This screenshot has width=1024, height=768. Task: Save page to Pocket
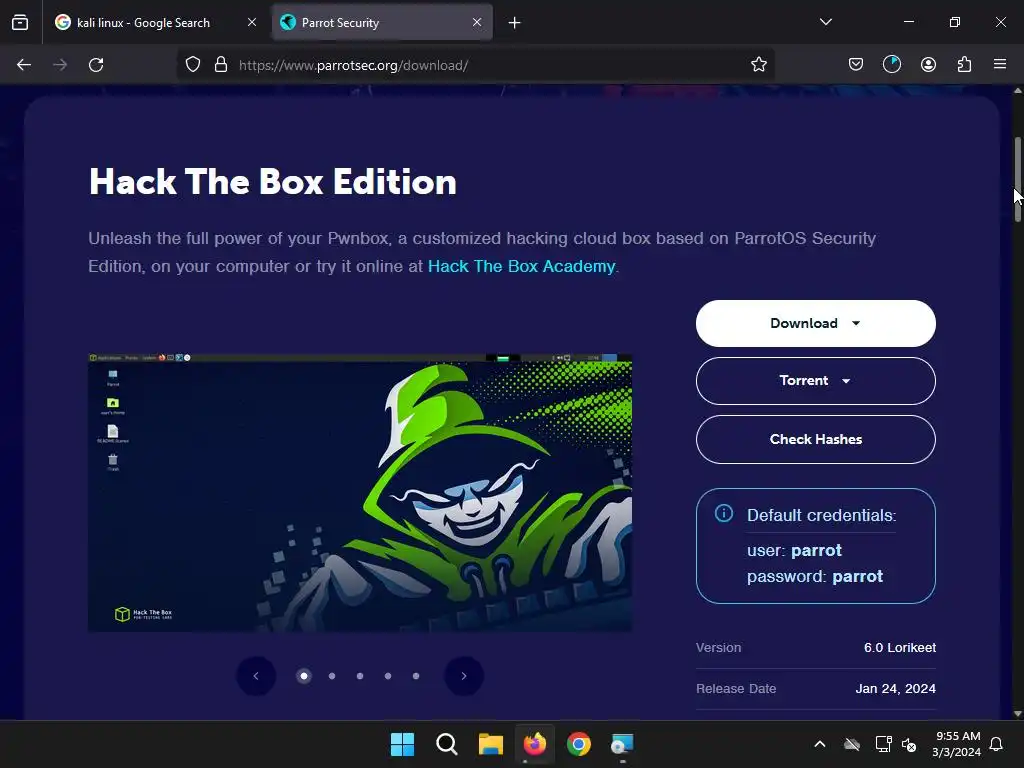[856, 65]
